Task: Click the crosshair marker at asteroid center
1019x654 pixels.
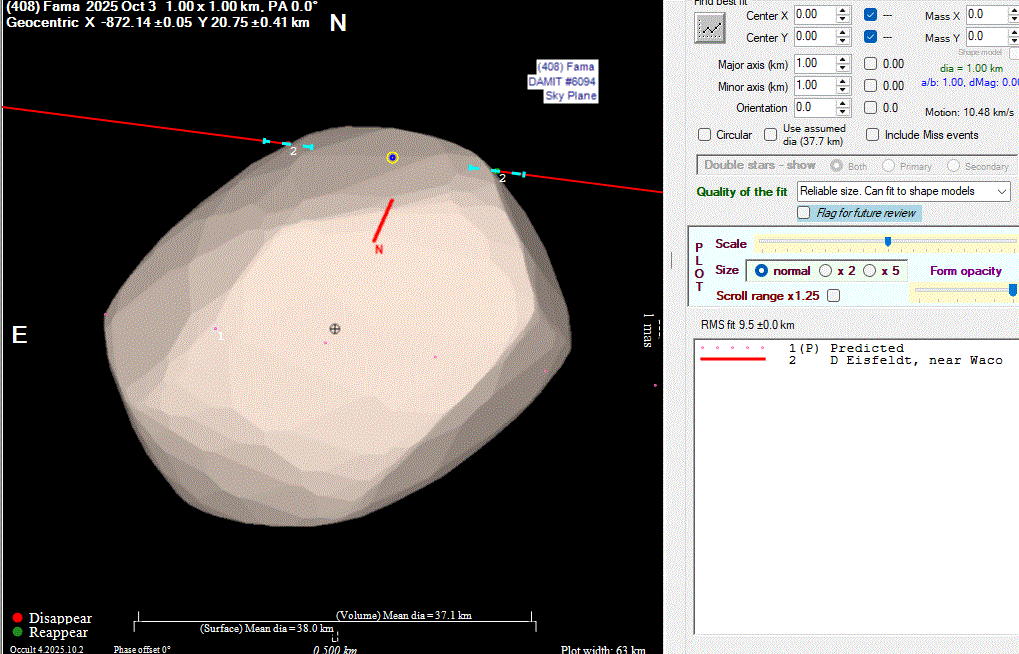Action: tap(335, 329)
